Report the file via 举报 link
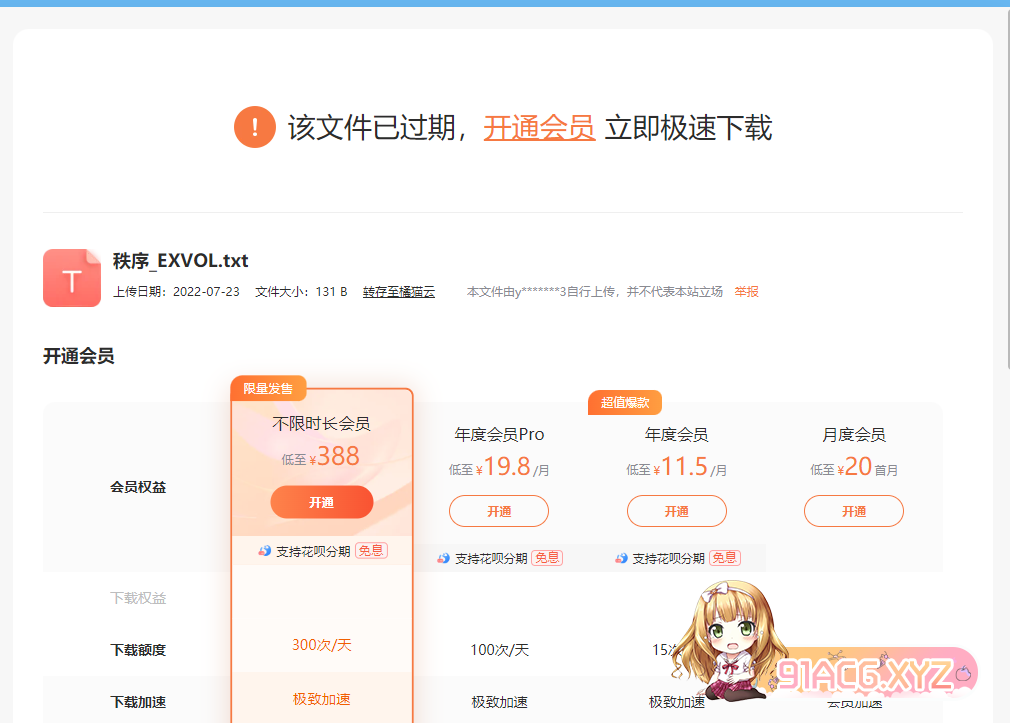This screenshot has width=1010, height=723. click(x=746, y=292)
